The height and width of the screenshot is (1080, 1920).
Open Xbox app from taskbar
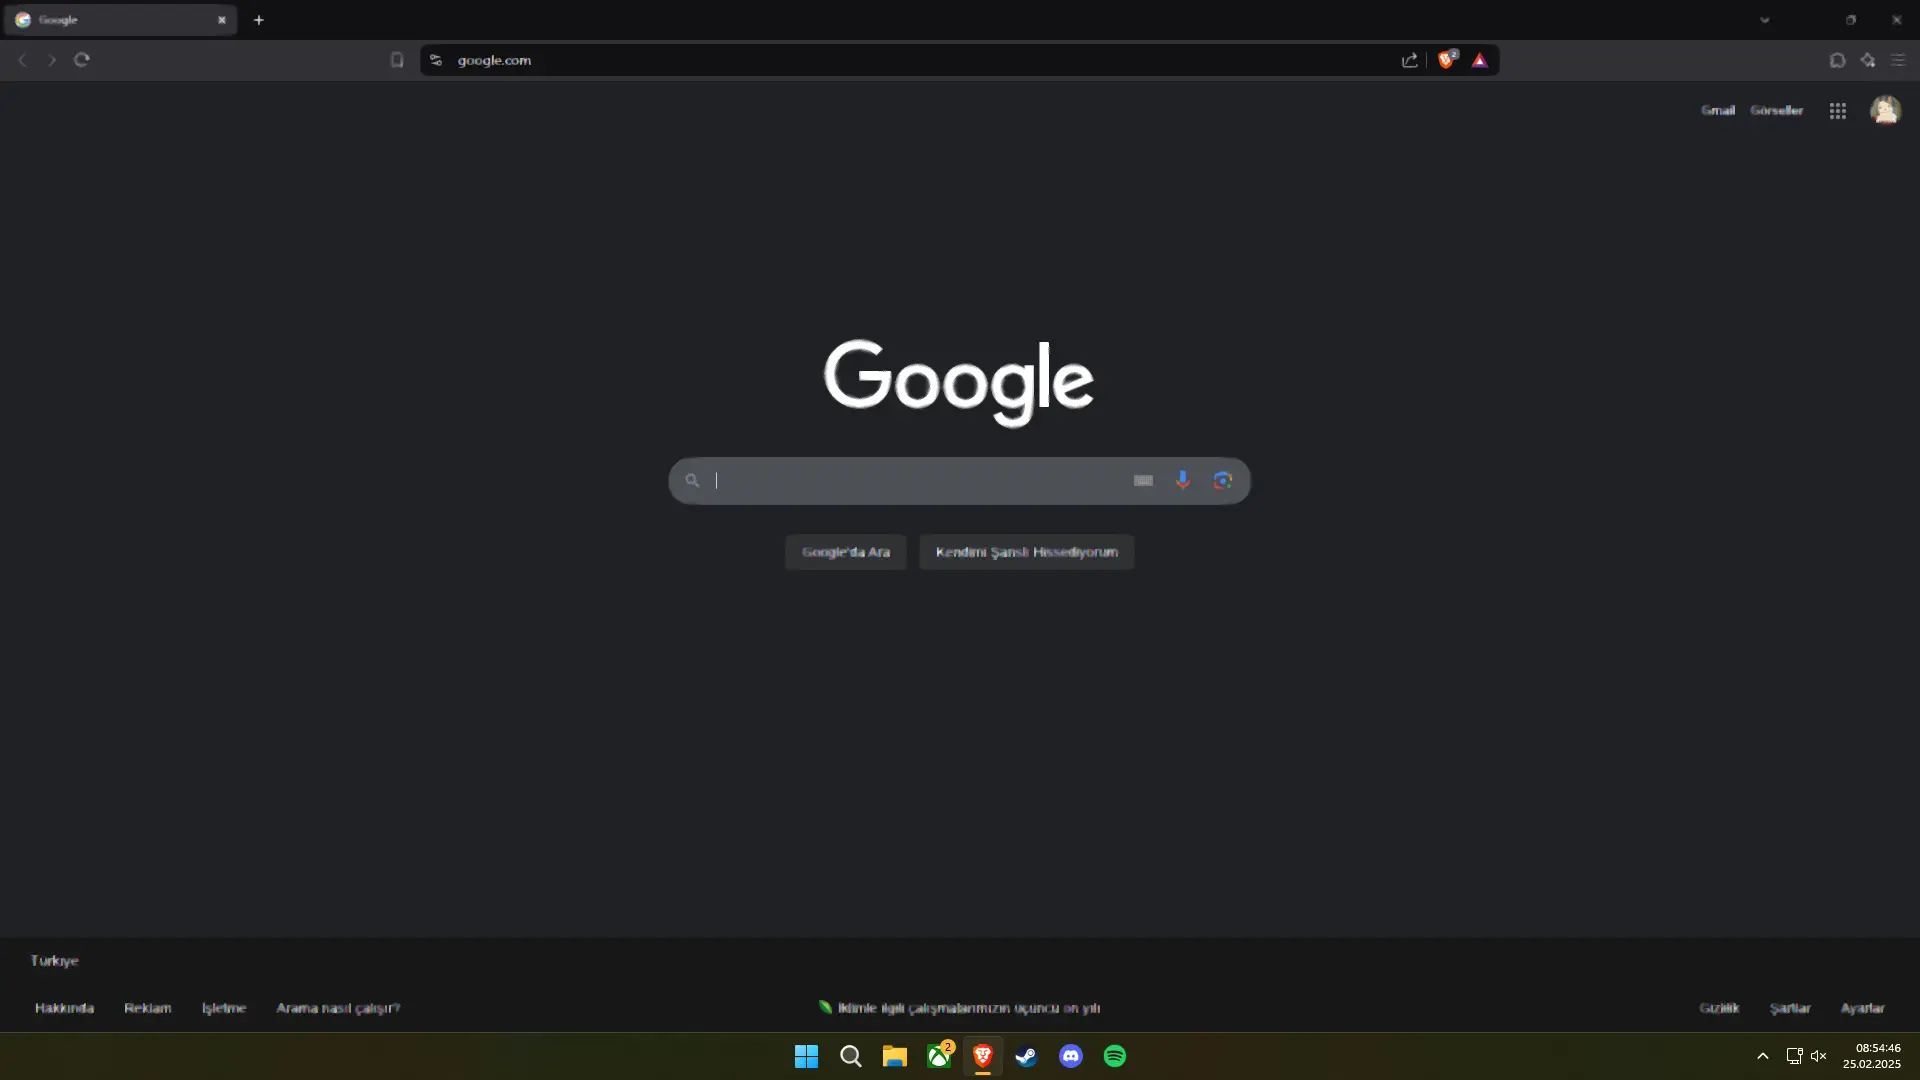pyautogui.click(x=940, y=1055)
